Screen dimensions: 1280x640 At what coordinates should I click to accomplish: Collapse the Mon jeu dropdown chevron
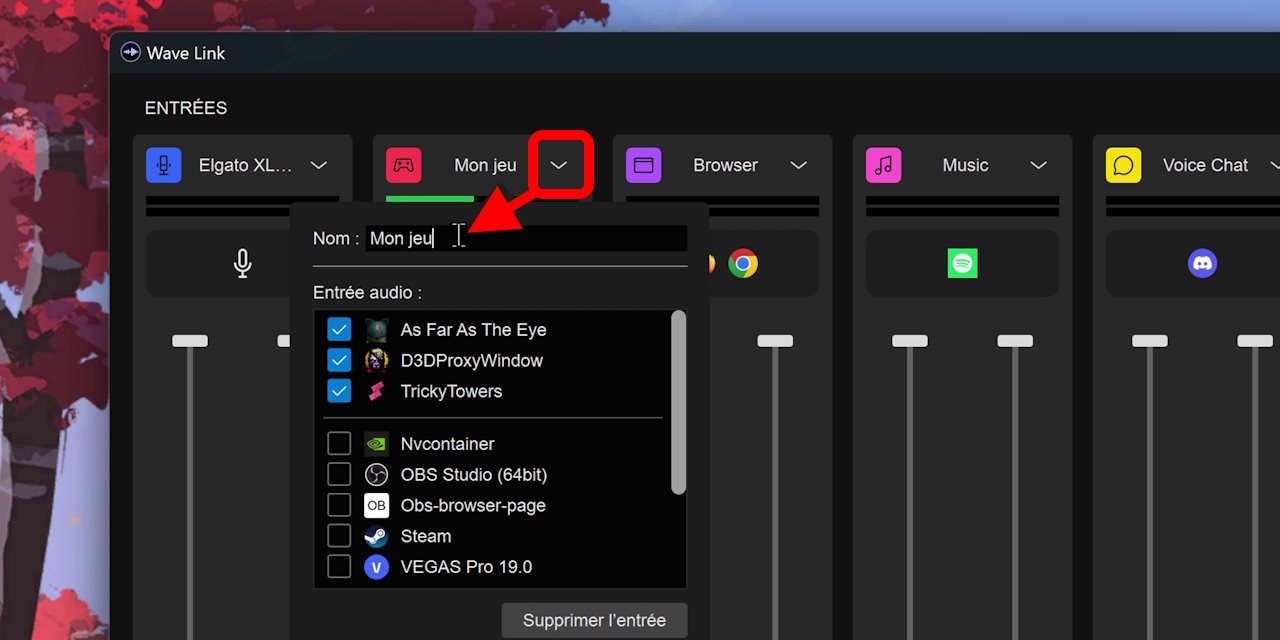click(x=559, y=165)
